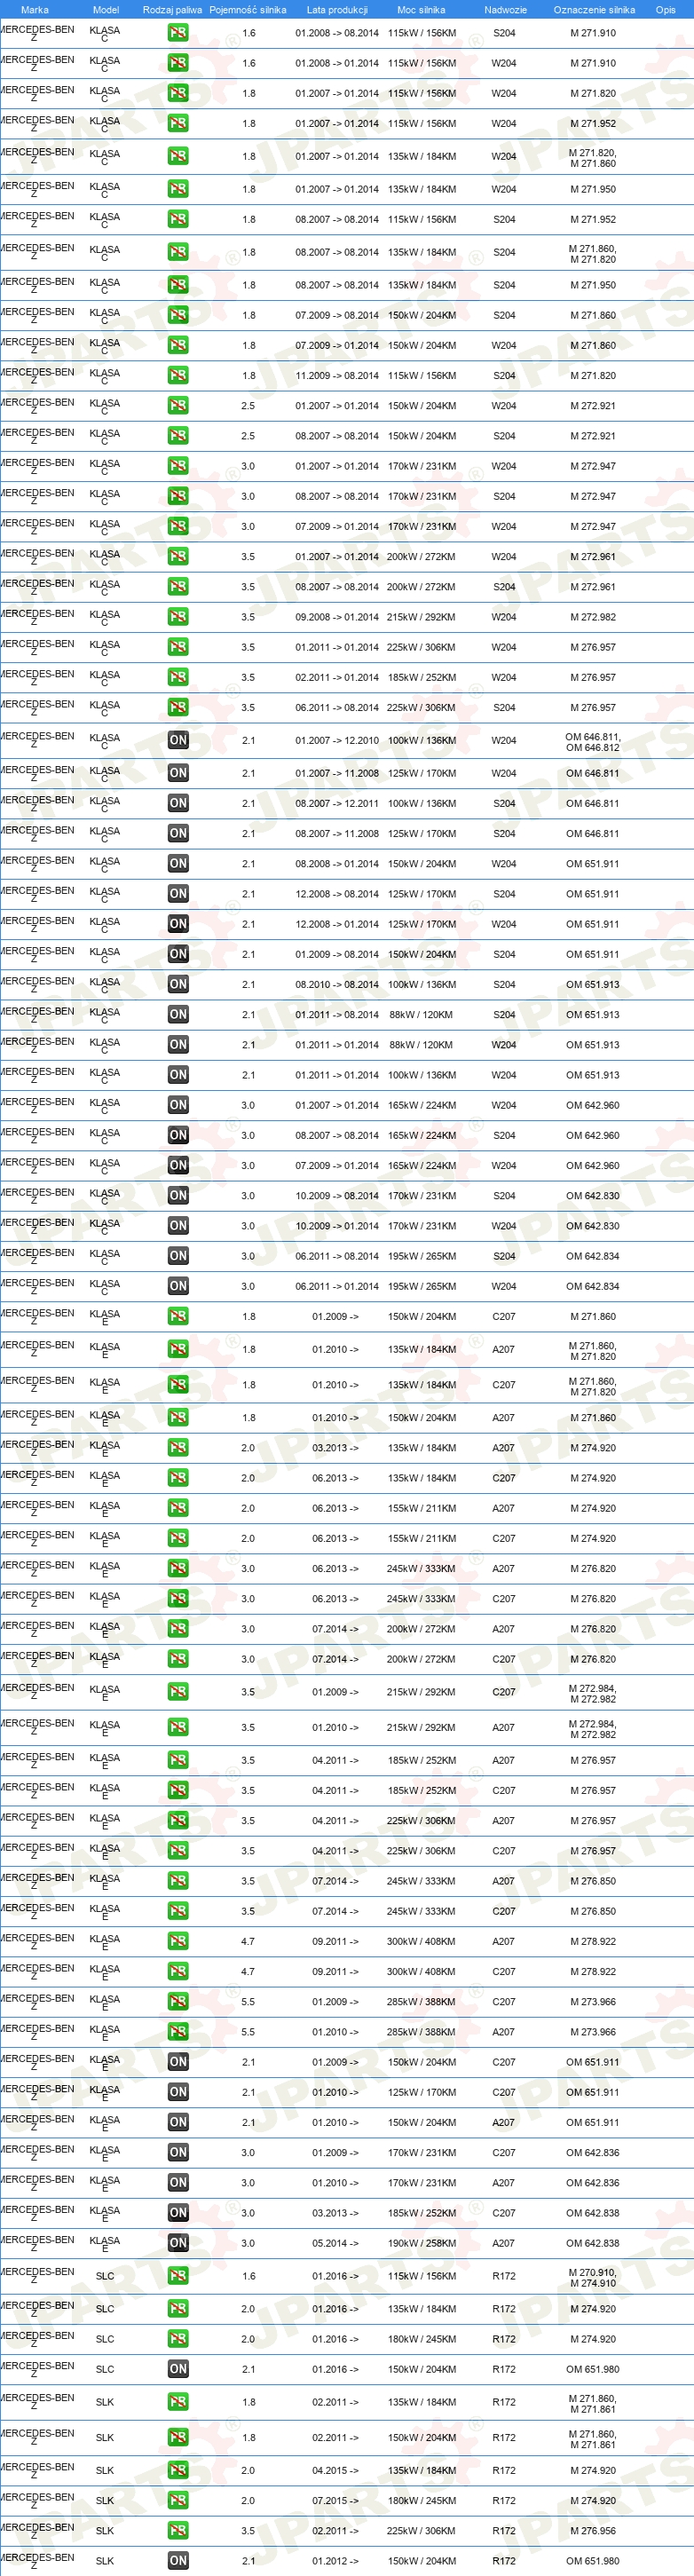Screen dimensions: 694x2576
Task: Click PB icon in A207 M 276.850 row
Action: [x=178, y=1881]
